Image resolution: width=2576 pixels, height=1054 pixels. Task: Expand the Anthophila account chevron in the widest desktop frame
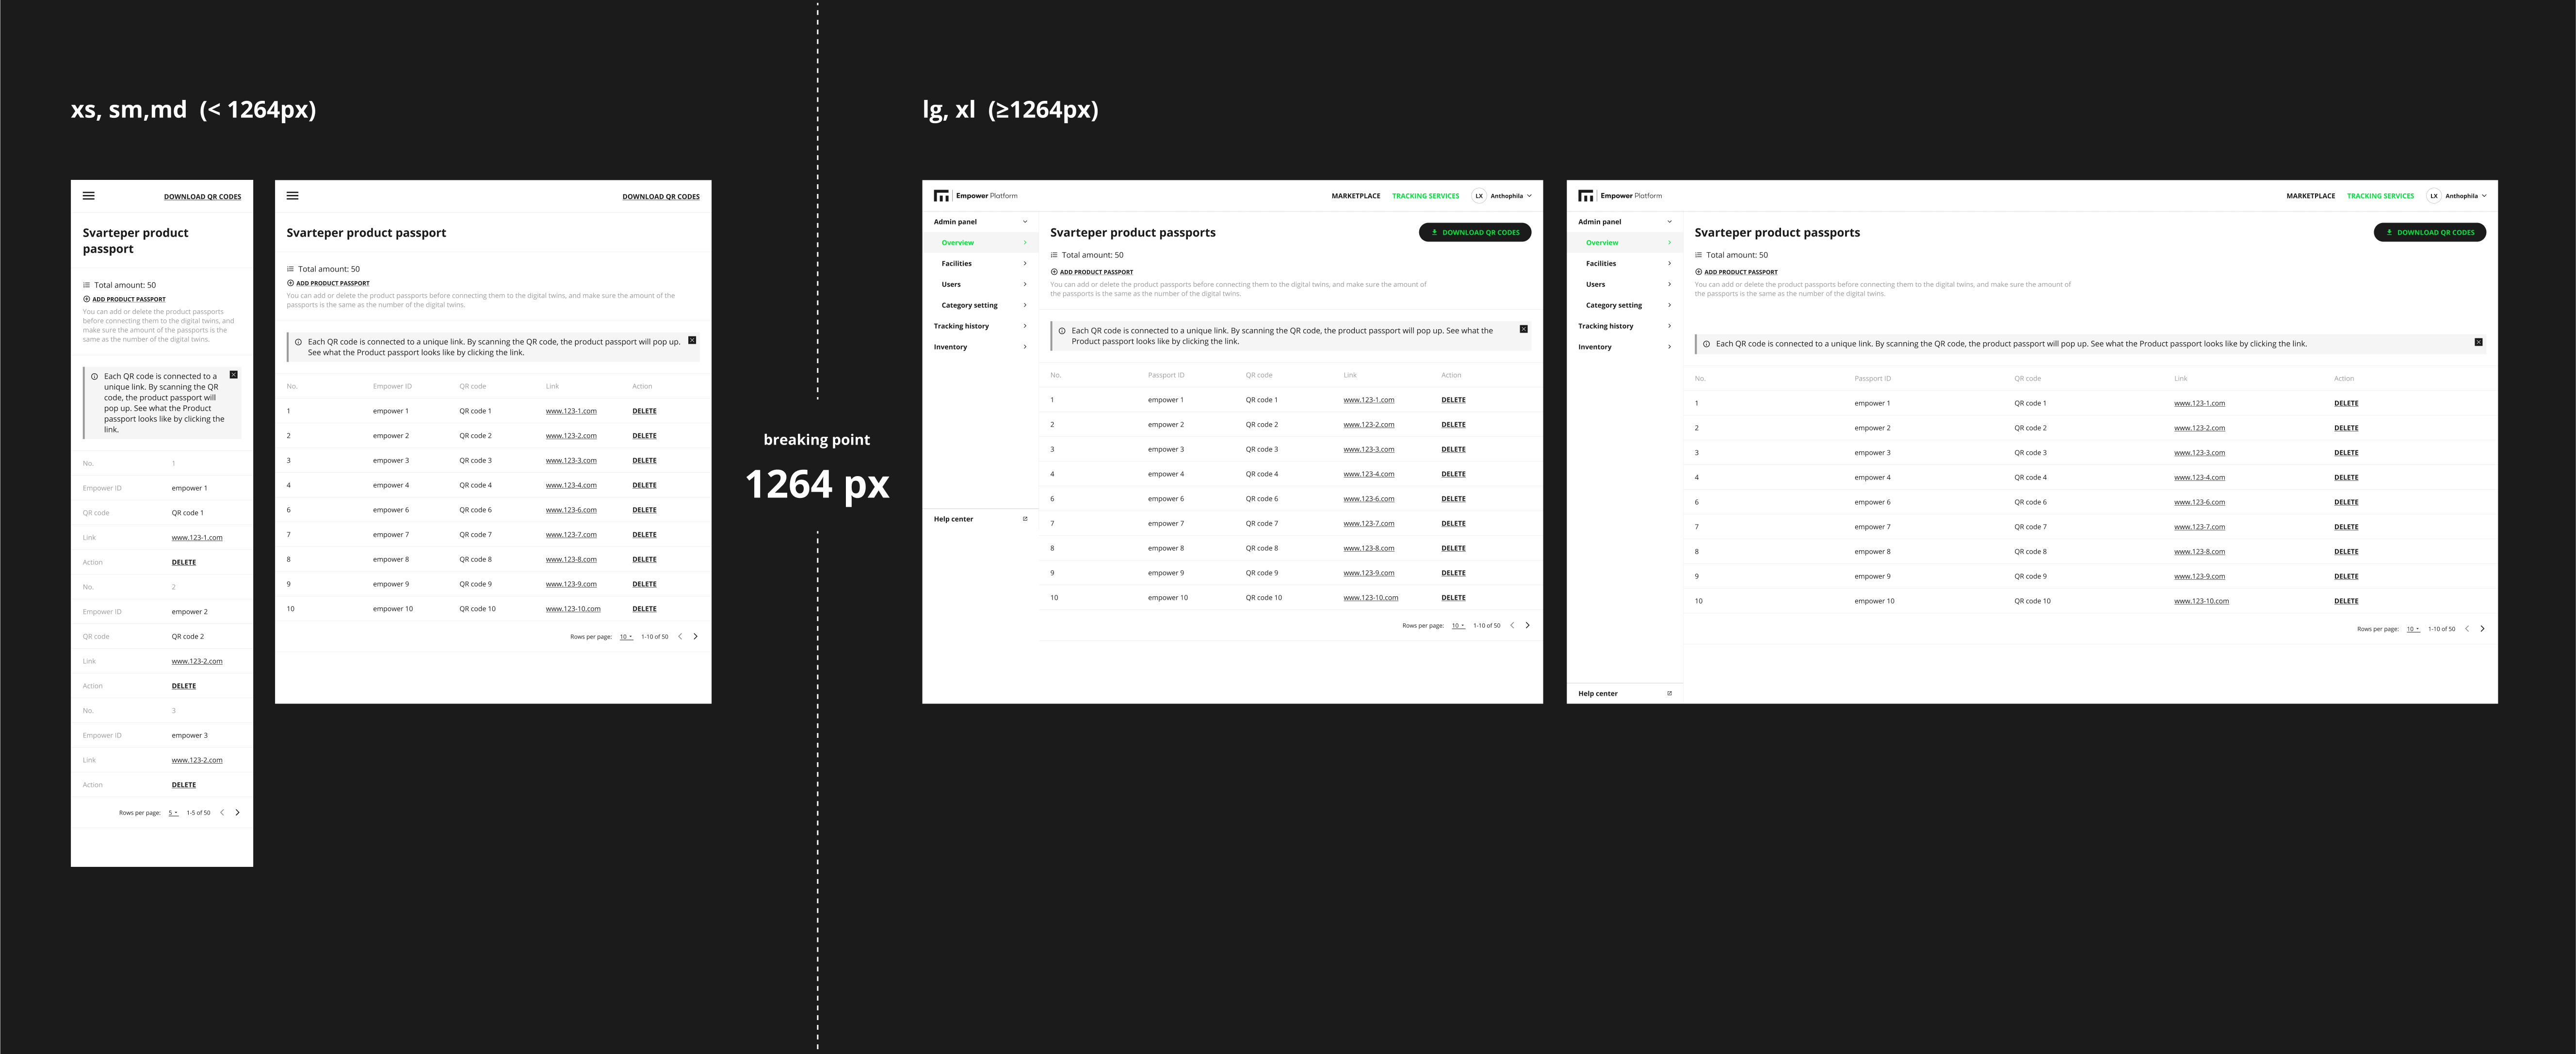2484,196
